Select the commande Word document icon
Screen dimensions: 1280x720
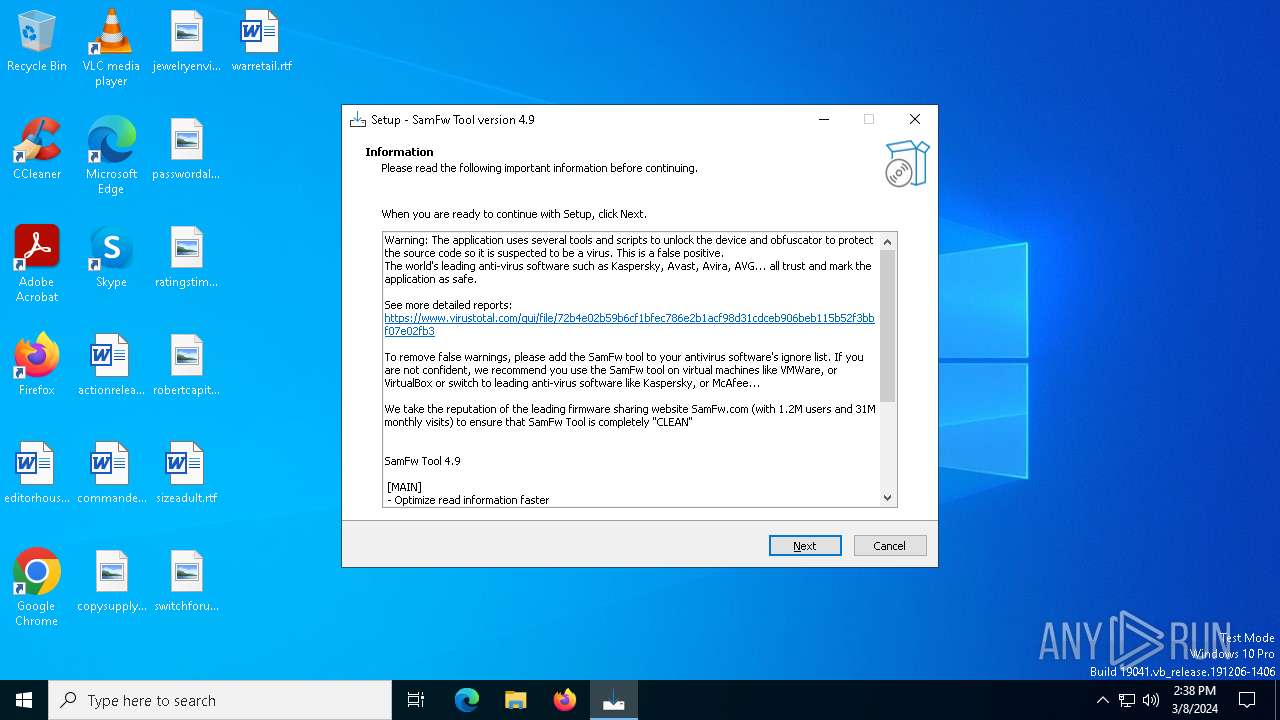111,474
